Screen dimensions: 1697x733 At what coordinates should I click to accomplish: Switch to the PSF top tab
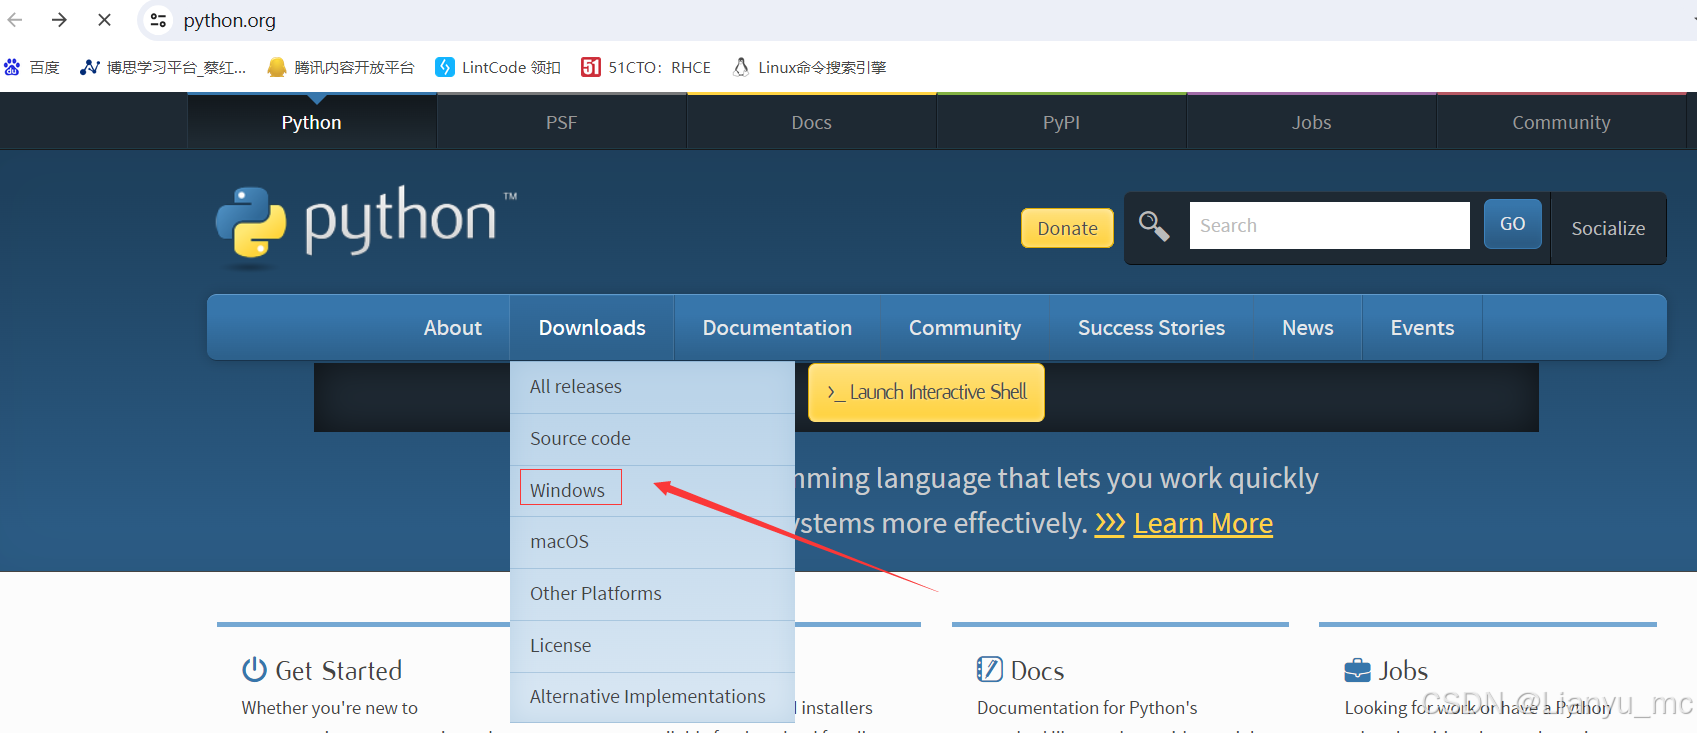coord(562,122)
